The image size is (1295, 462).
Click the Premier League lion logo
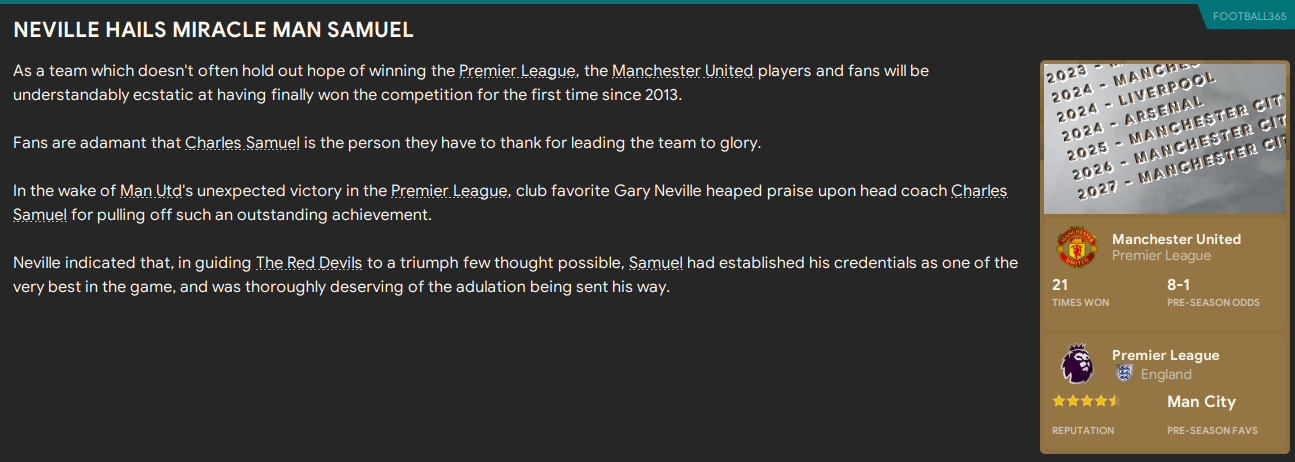1077,363
